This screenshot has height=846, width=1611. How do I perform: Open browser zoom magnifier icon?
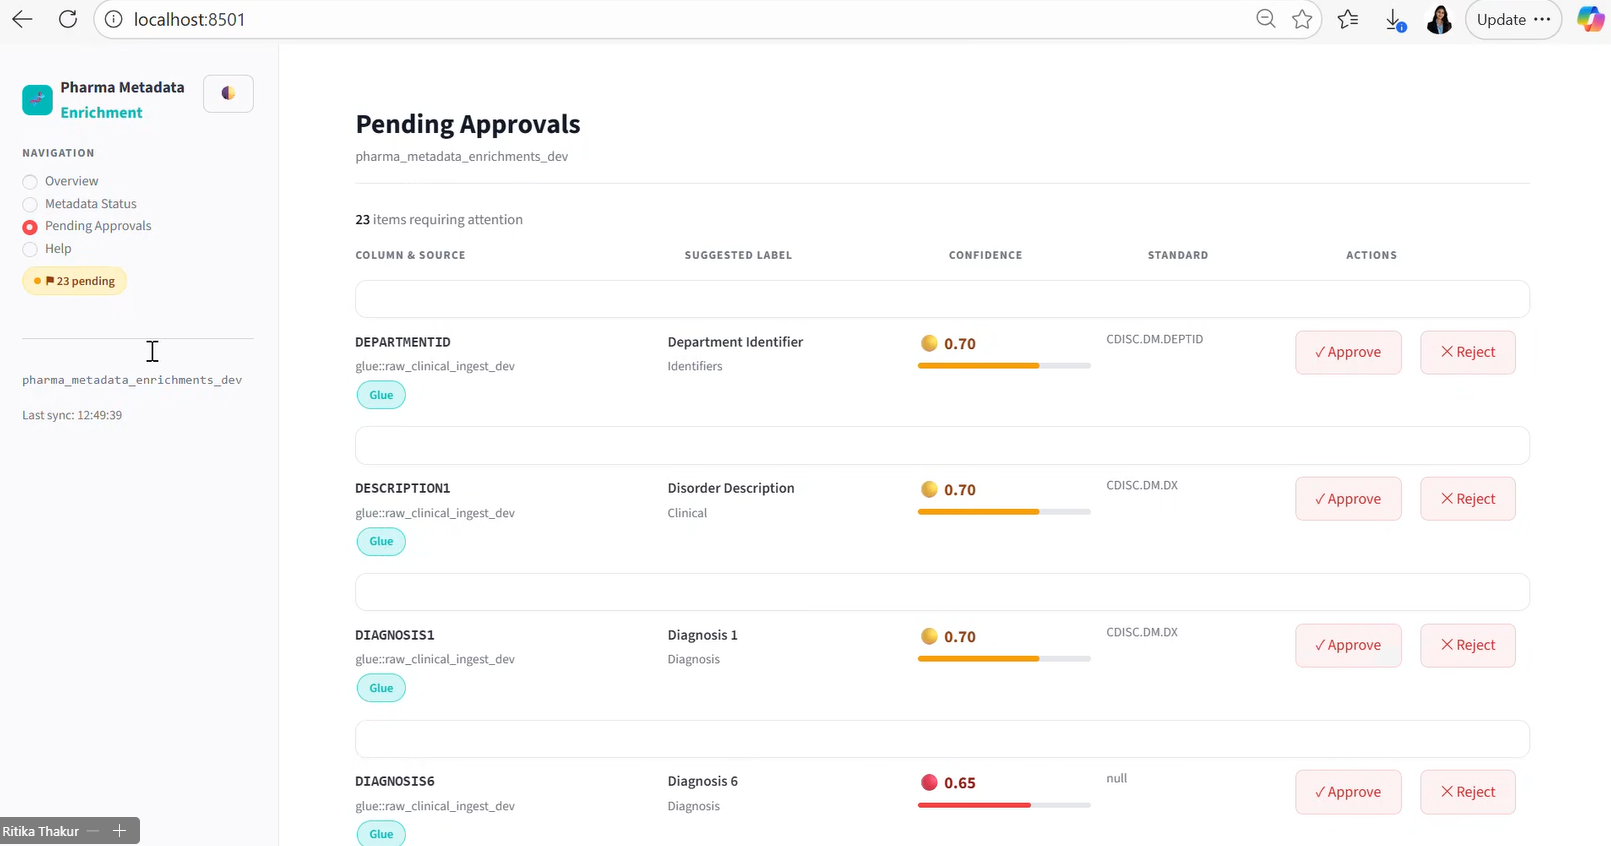tap(1266, 19)
